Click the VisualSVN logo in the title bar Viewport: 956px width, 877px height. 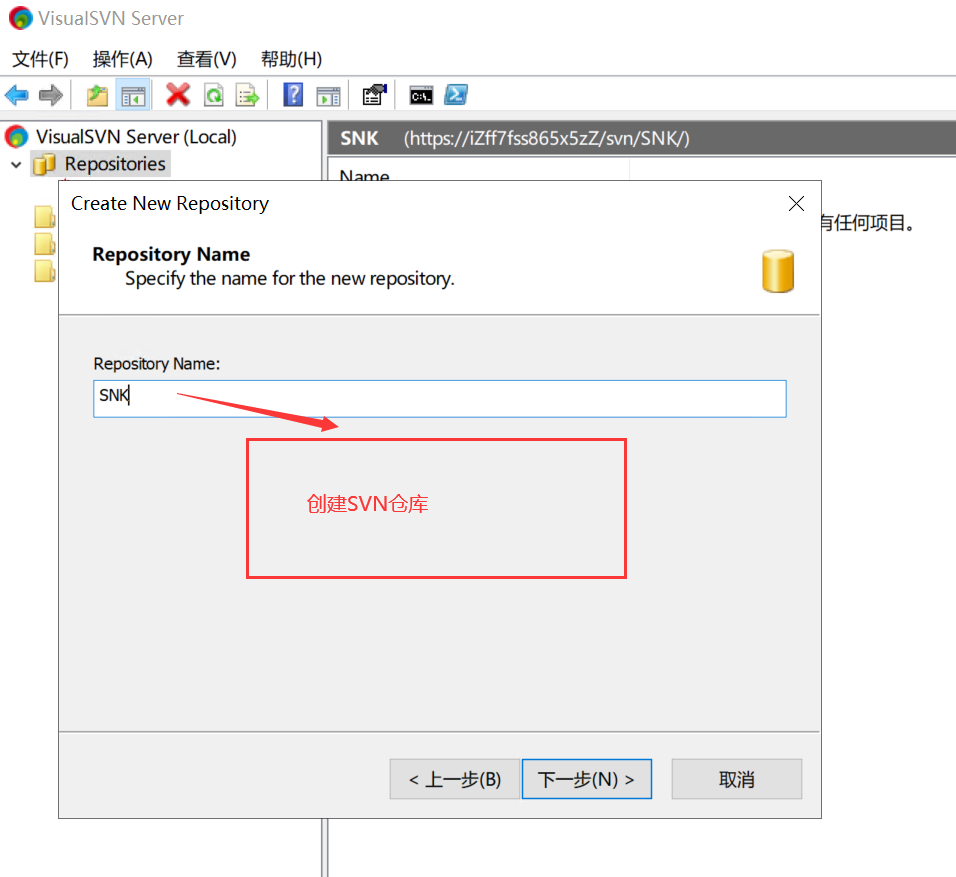tap(20, 18)
